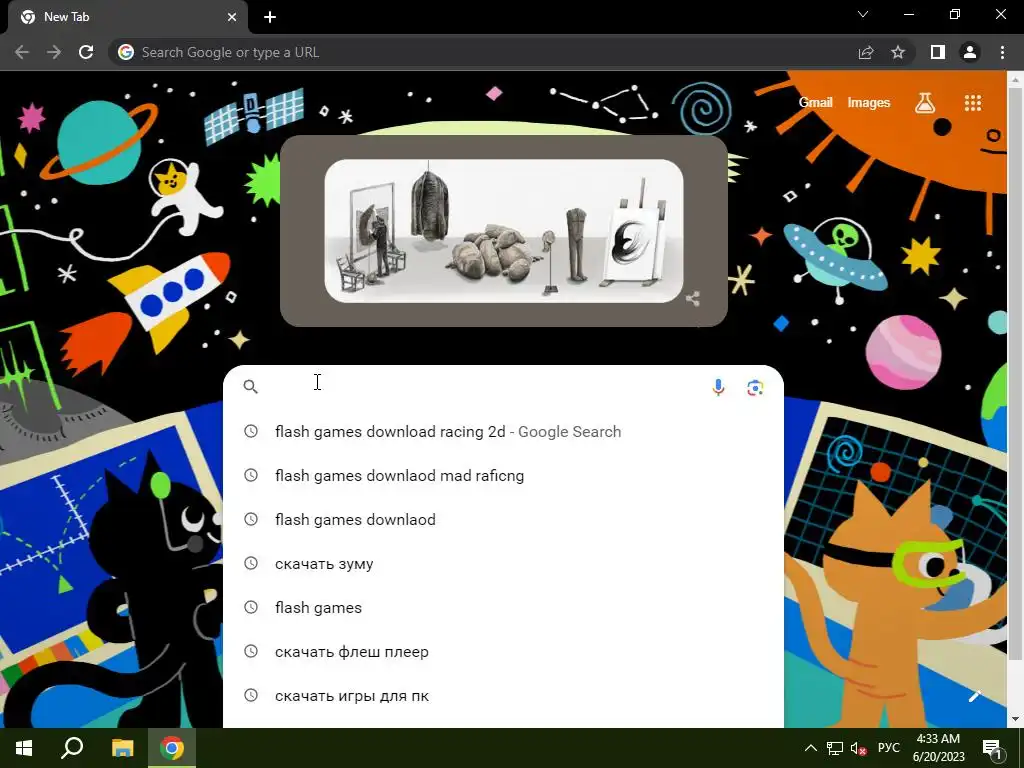Go back using the browser back arrow
The height and width of the screenshot is (768, 1024).
click(22, 52)
